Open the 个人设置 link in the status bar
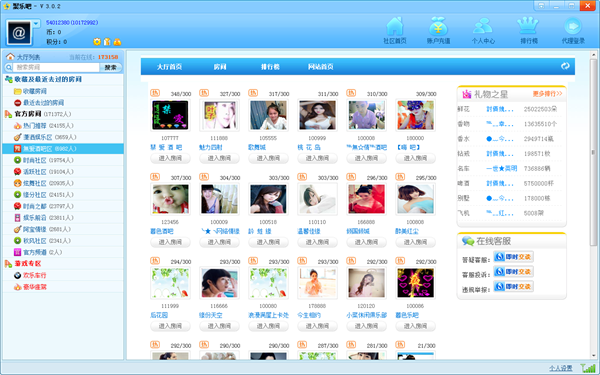 pyautogui.click(x=561, y=368)
